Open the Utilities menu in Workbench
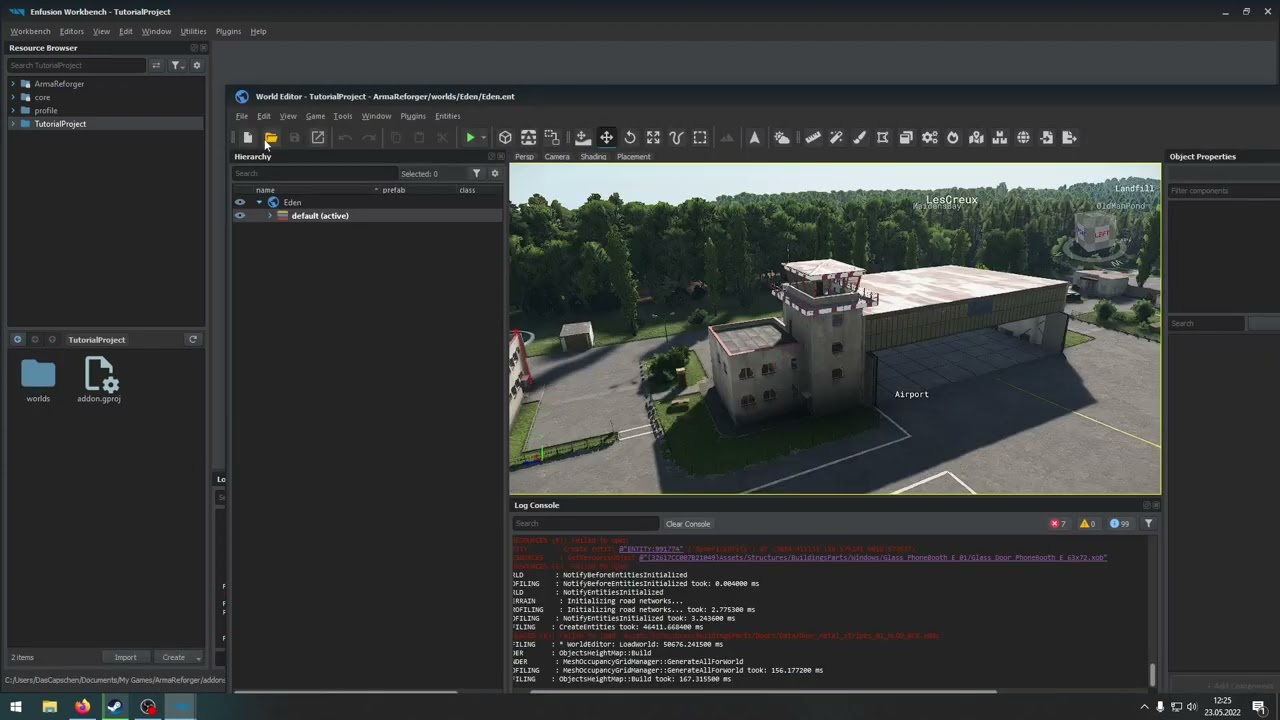This screenshot has width=1280, height=720. [x=193, y=31]
